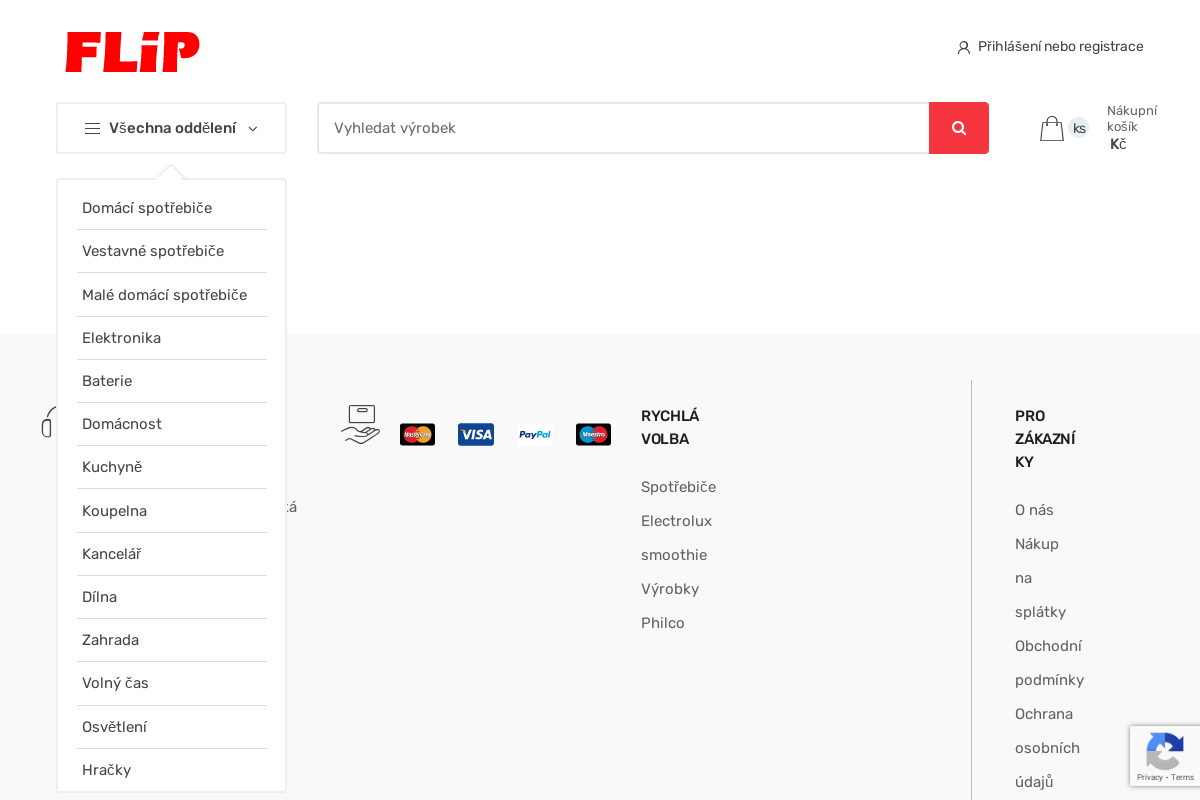This screenshot has width=1200, height=800.
Task: Open the shopping bag cart icon
Action: [1051, 128]
